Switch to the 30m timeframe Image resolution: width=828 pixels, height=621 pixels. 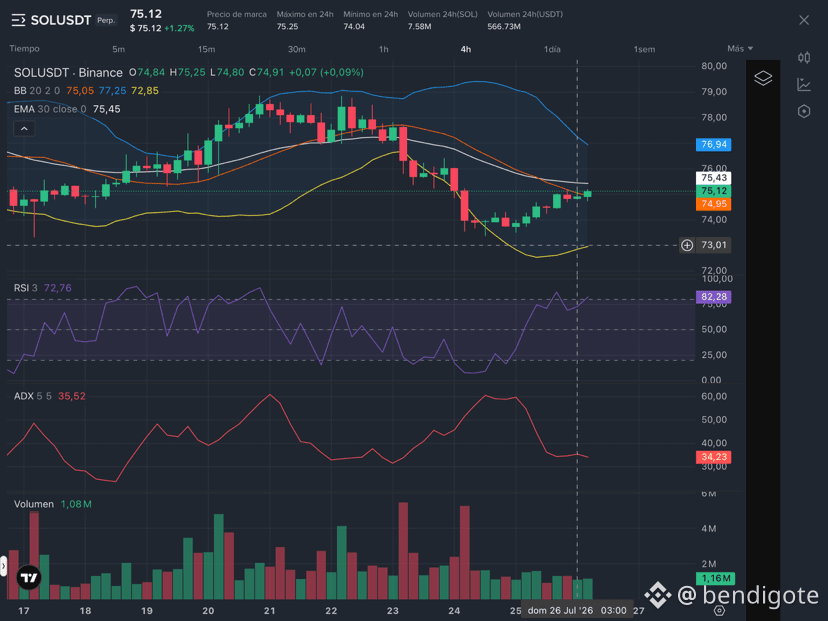click(297, 49)
